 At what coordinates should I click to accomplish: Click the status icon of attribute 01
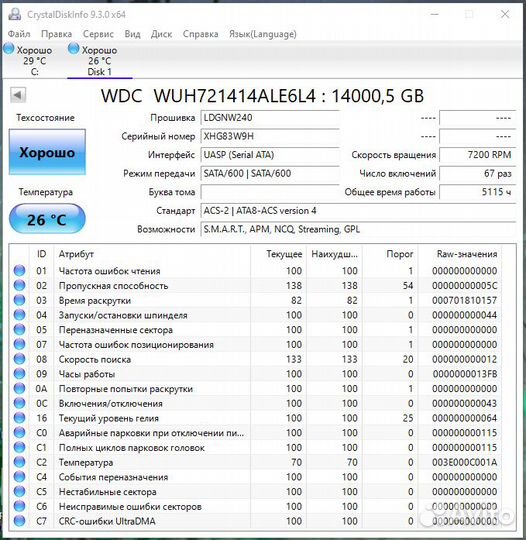point(20,270)
